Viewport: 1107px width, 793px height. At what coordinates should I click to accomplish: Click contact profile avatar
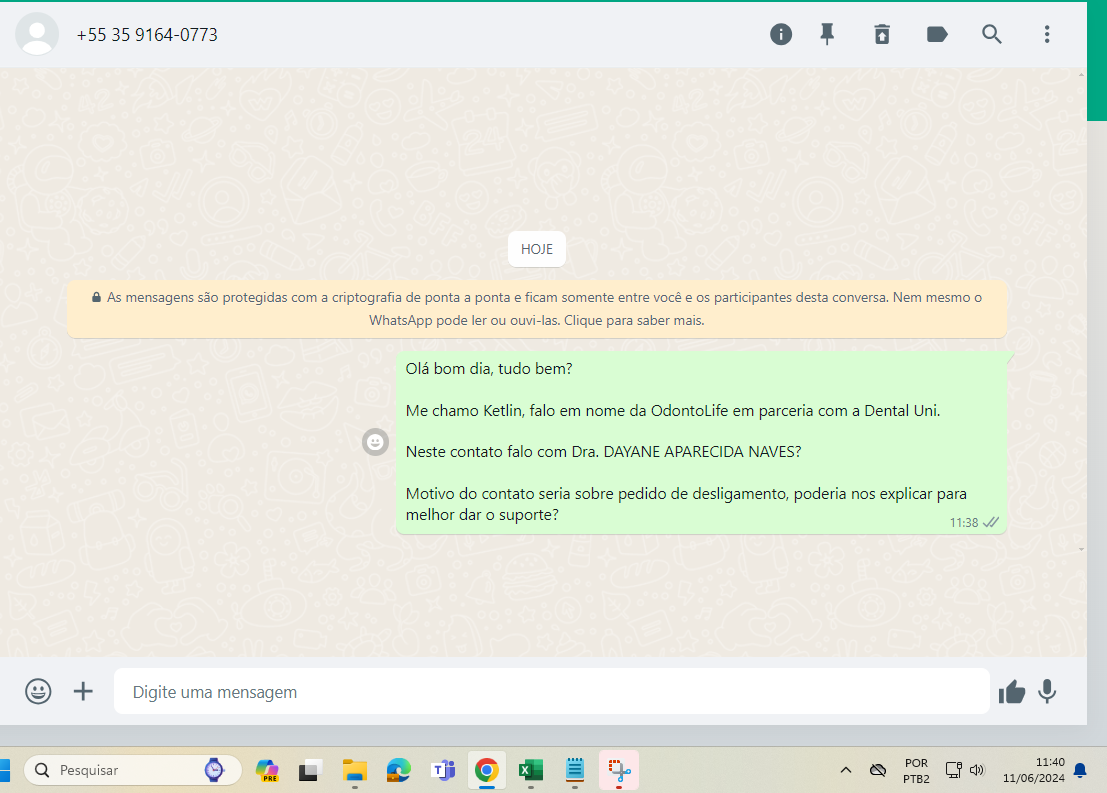[37, 34]
